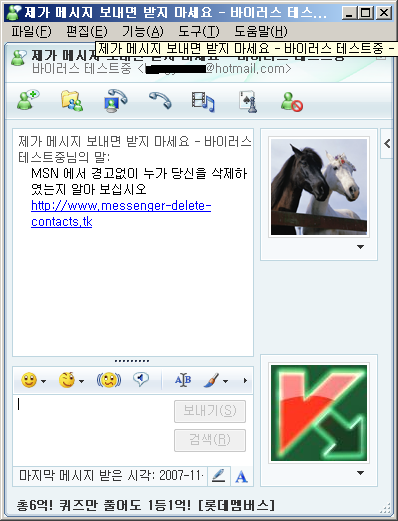Click the voice clip speech bubble icon
Viewport: 398px width, 521px height.
pyautogui.click(x=141, y=379)
